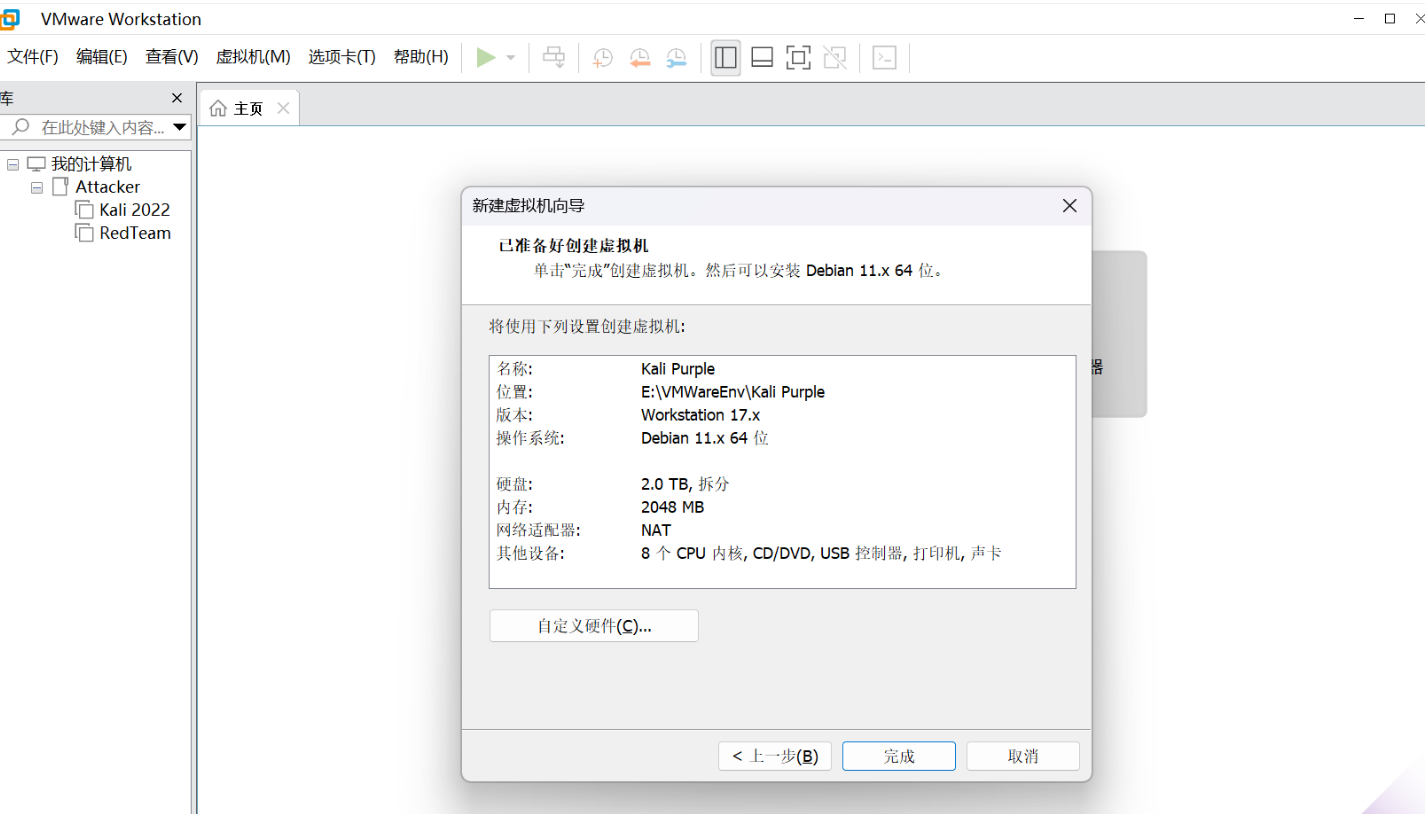Click the Kali 2022 VM icon
The width and height of the screenshot is (1425, 814).
84,210
